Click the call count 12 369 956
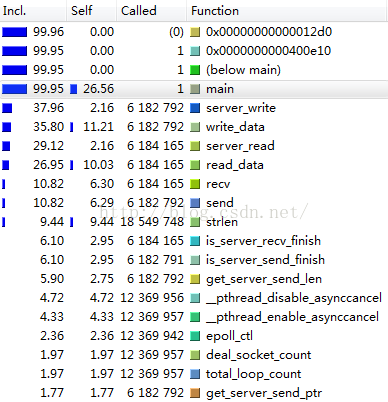388x402 pixels. (152, 298)
